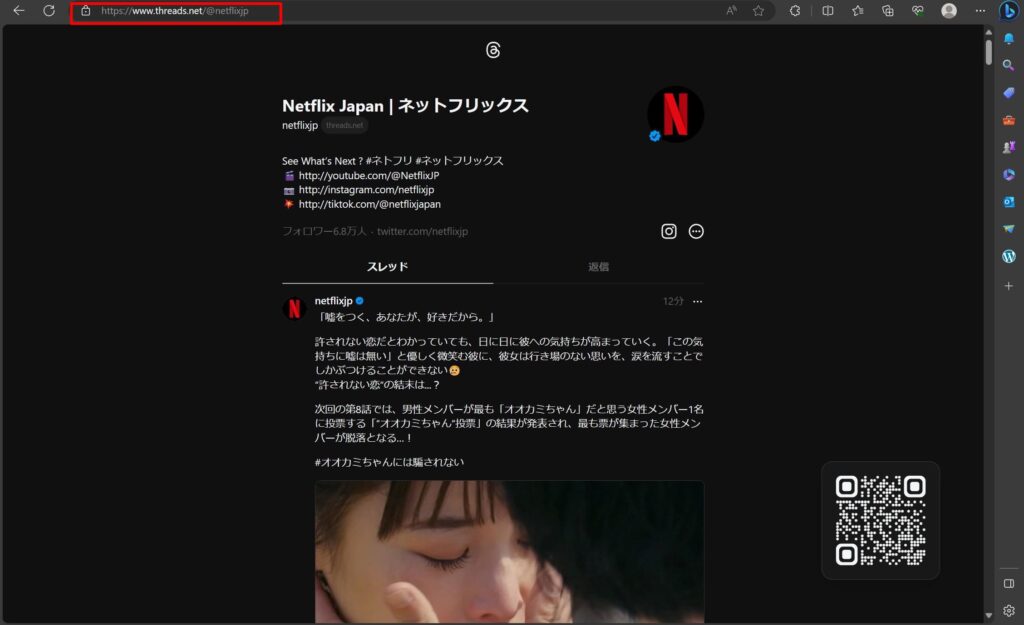The image size is (1024, 625).
Task: Open Microsoft 365 icon in sidebar
Action: pyautogui.click(x=1009, y=175)
